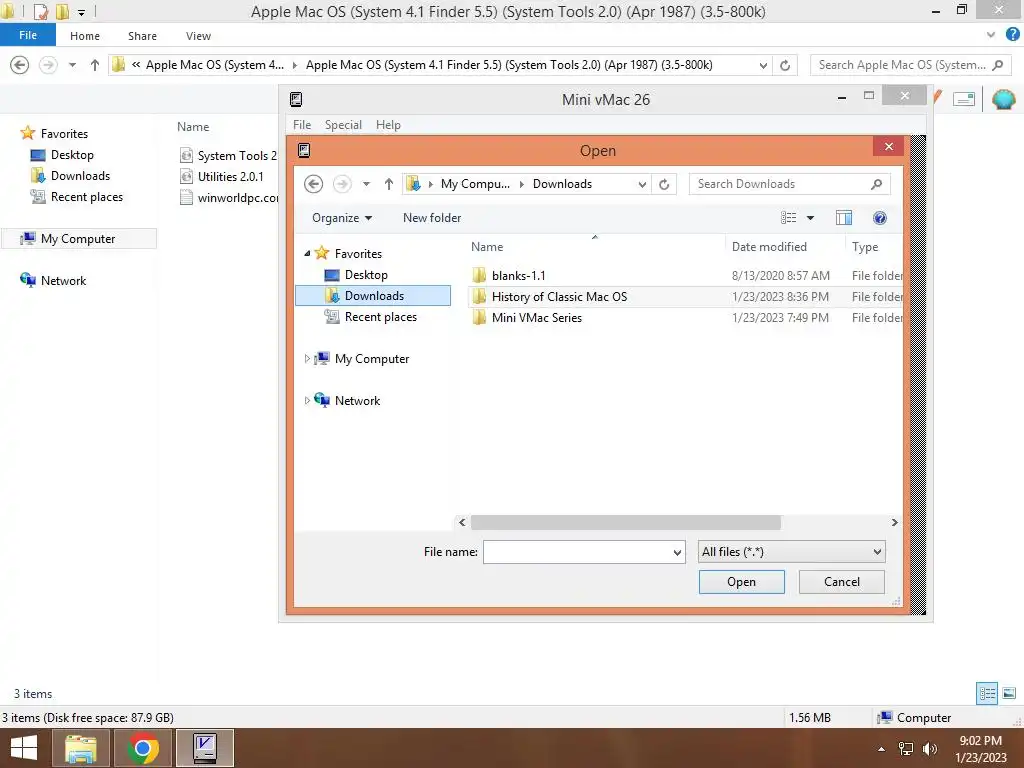Create a New folder in the Open dialog
This screenshot has width=1024, height=768.
click(432, 218)
